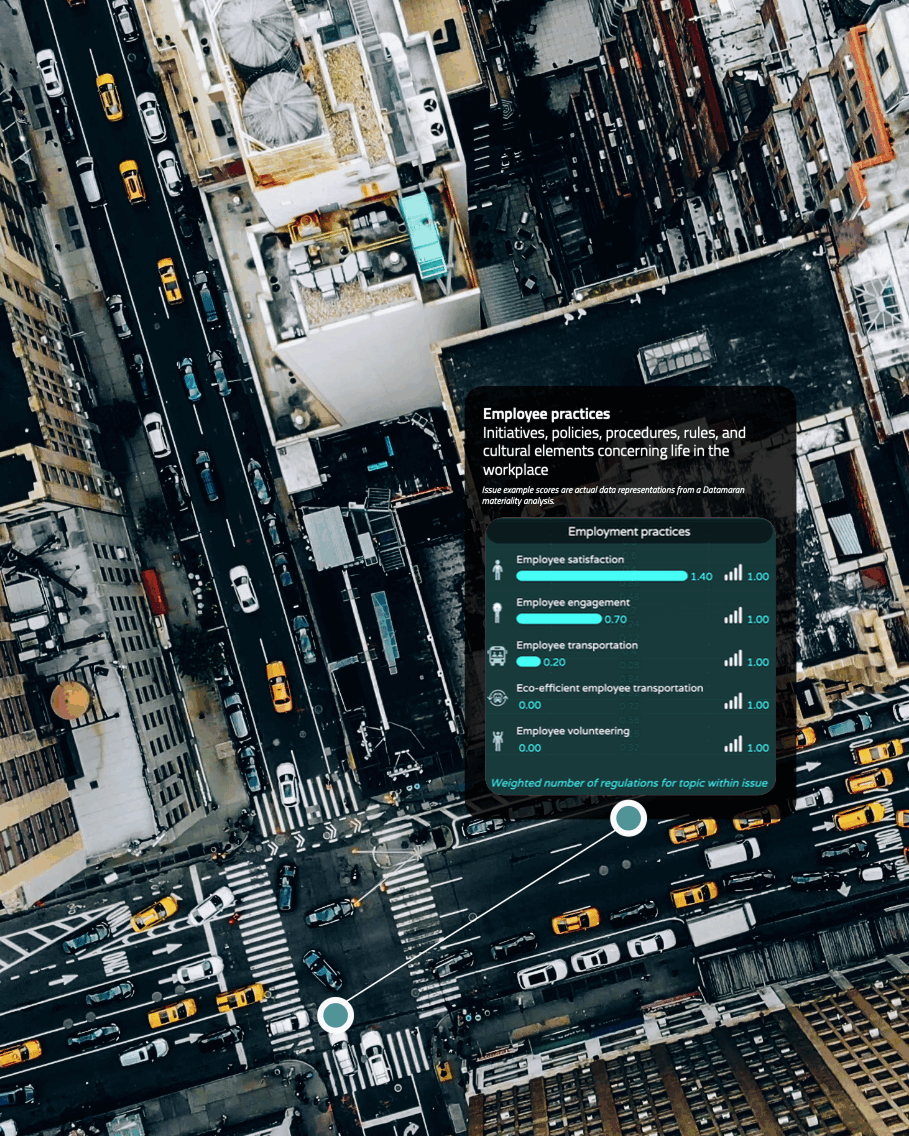Click the Eco-efficient employee transportation label

[609, 688]
